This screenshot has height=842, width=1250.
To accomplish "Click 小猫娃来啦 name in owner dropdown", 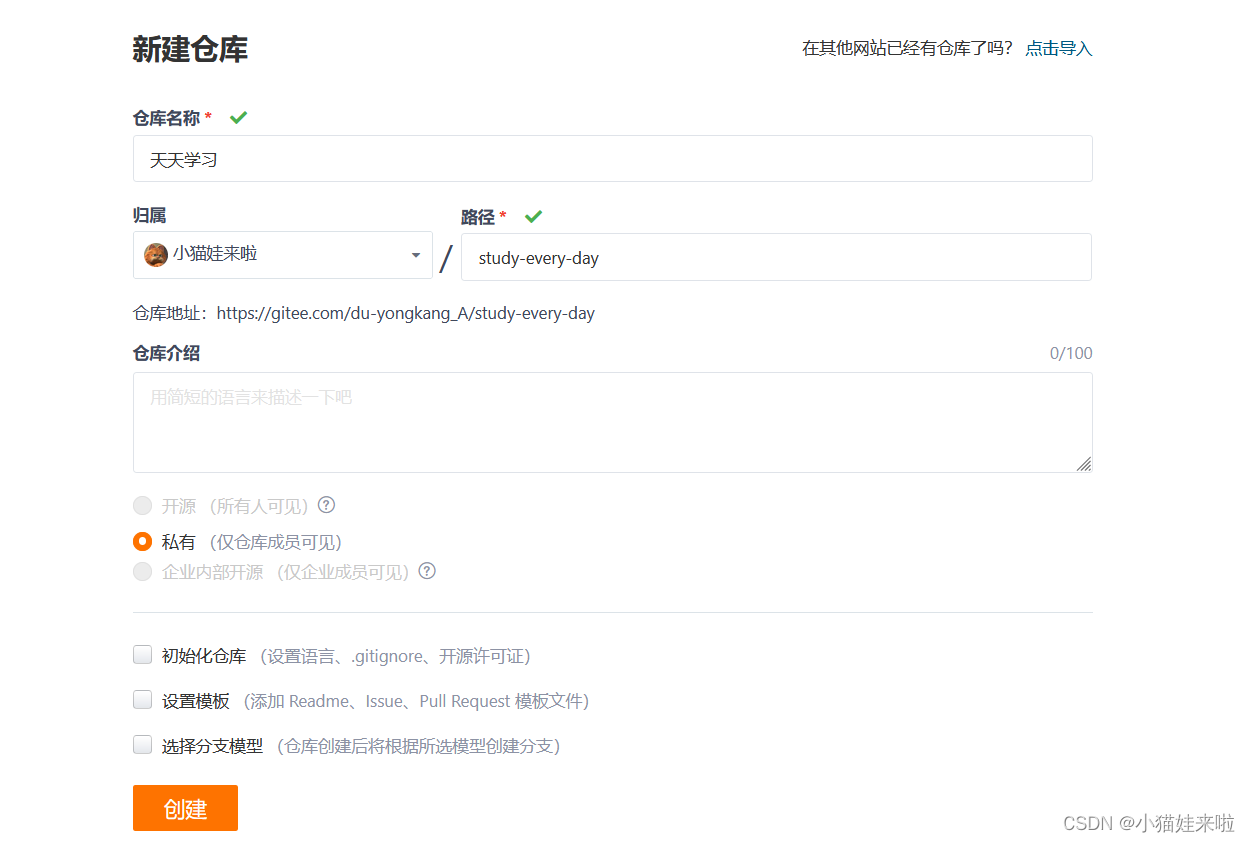I will coord(215,254).
